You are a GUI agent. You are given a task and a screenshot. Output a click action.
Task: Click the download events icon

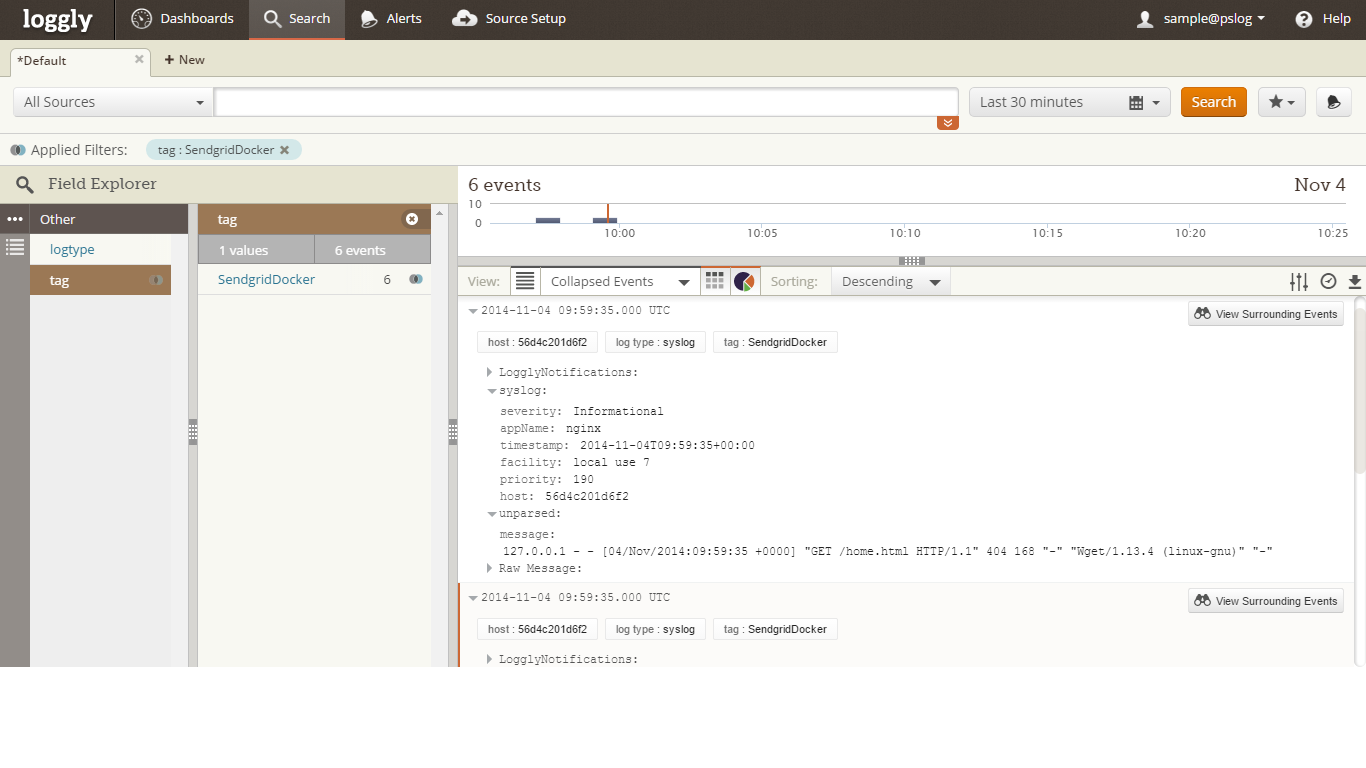tap(1355, 282)
